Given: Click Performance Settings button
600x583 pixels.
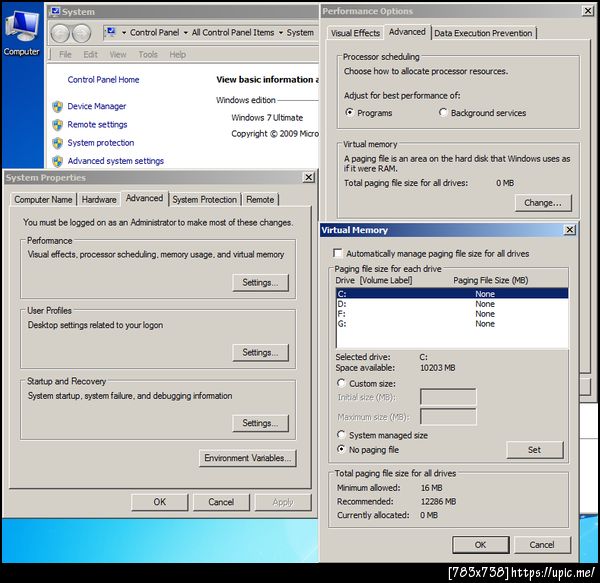Looking at the screenshot, I should pyautogui.click(x=260, y=282).
